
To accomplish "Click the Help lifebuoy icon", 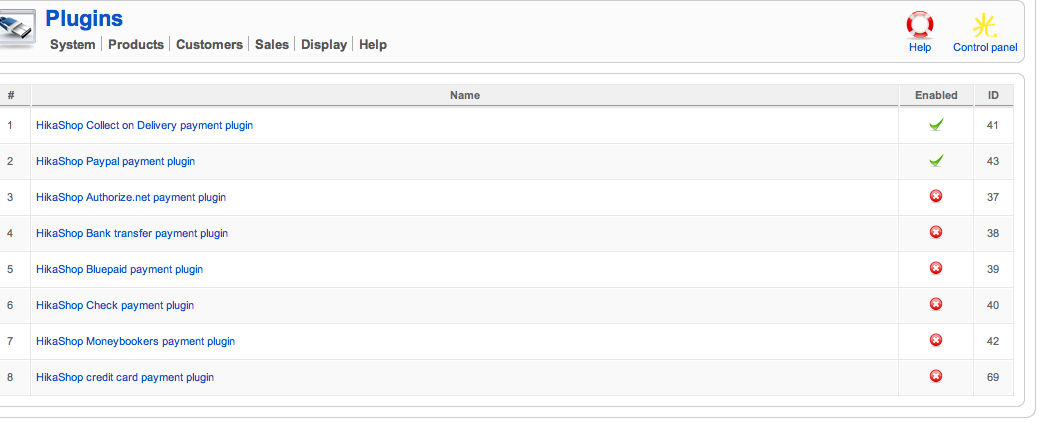I will point(919,25).
